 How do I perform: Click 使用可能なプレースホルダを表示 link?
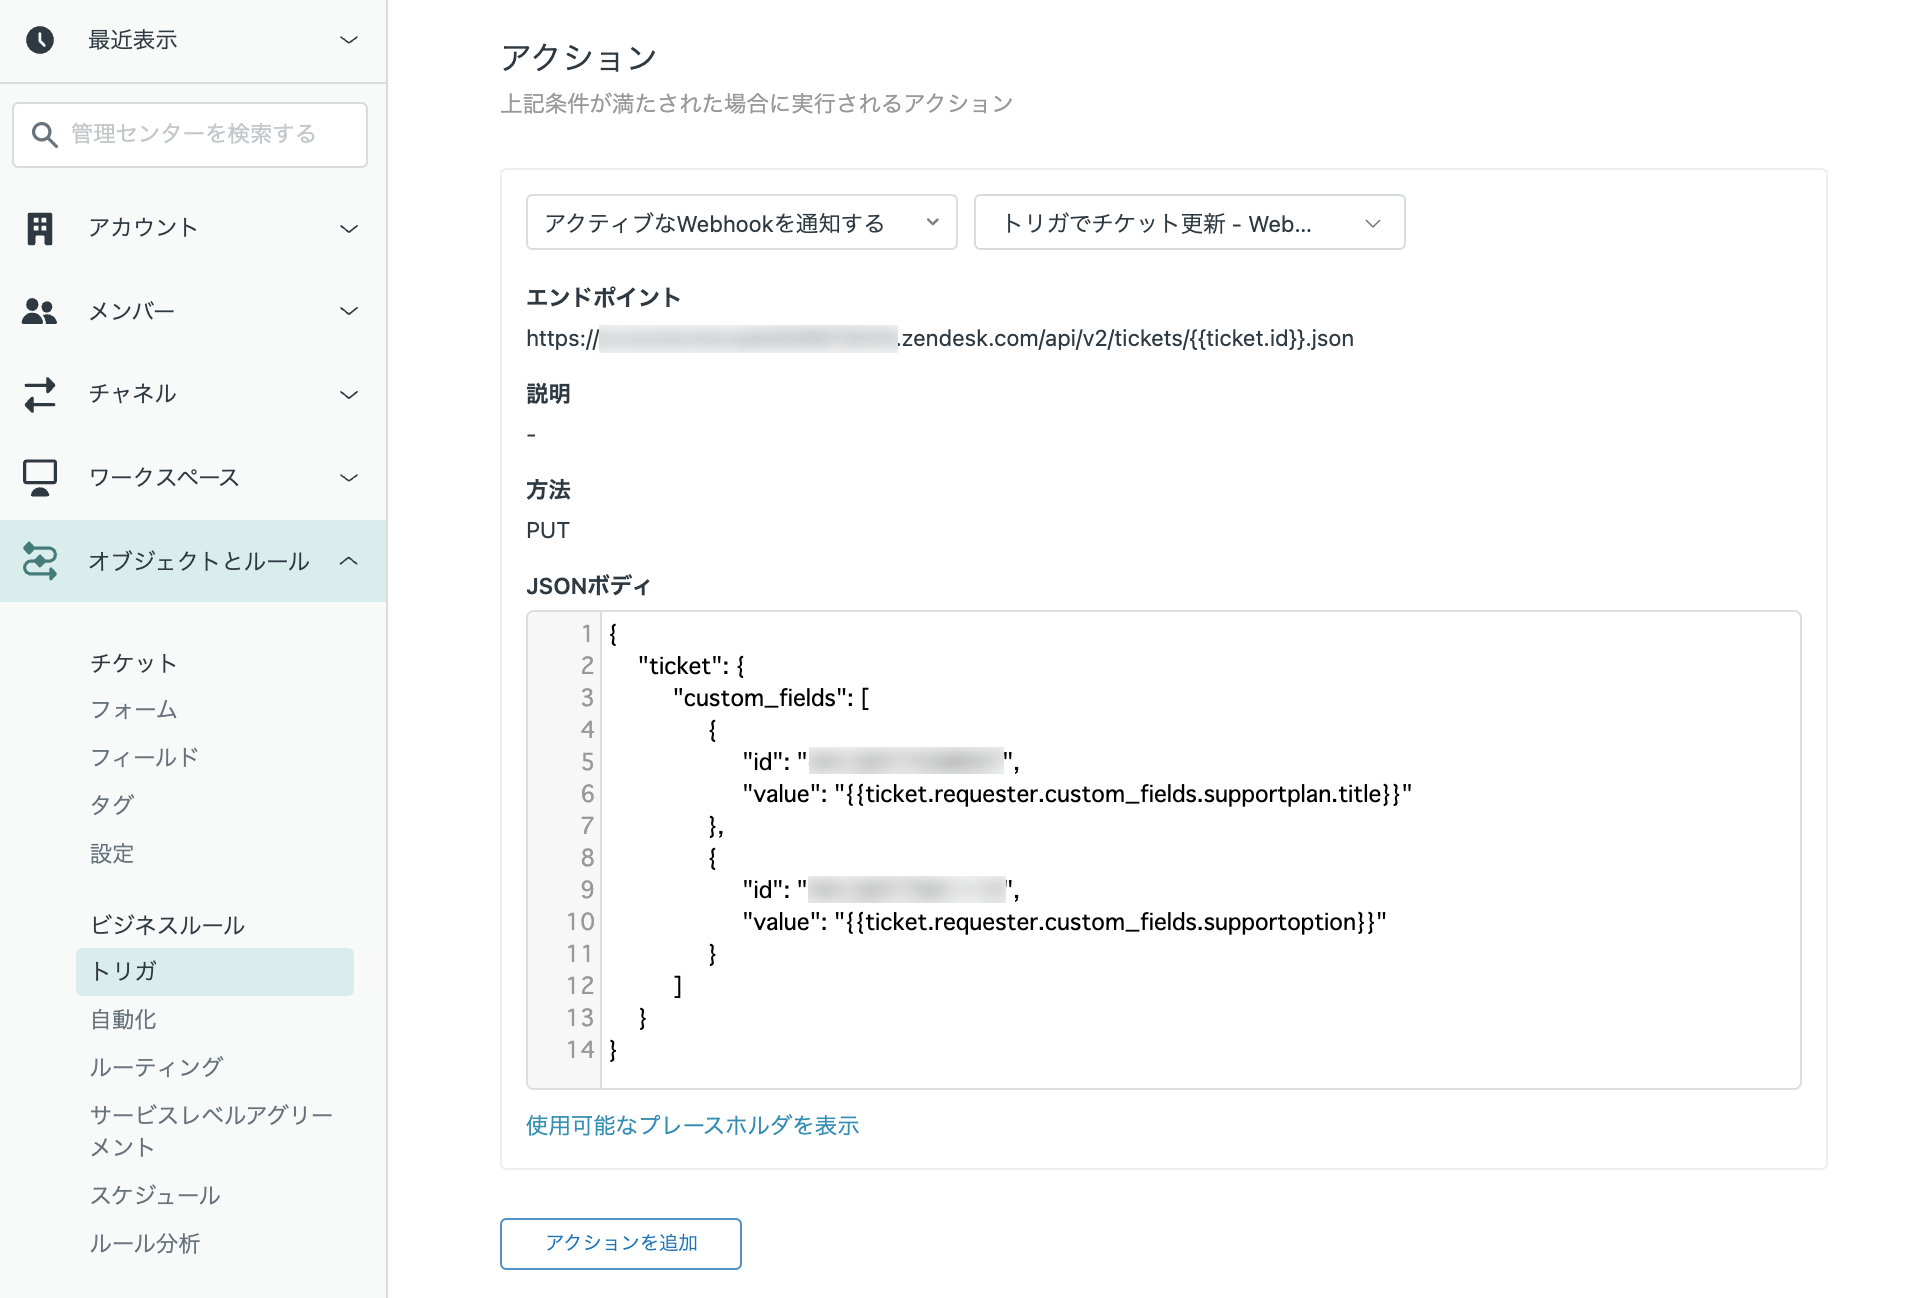pyautogui.click(x=692, y=1125)
